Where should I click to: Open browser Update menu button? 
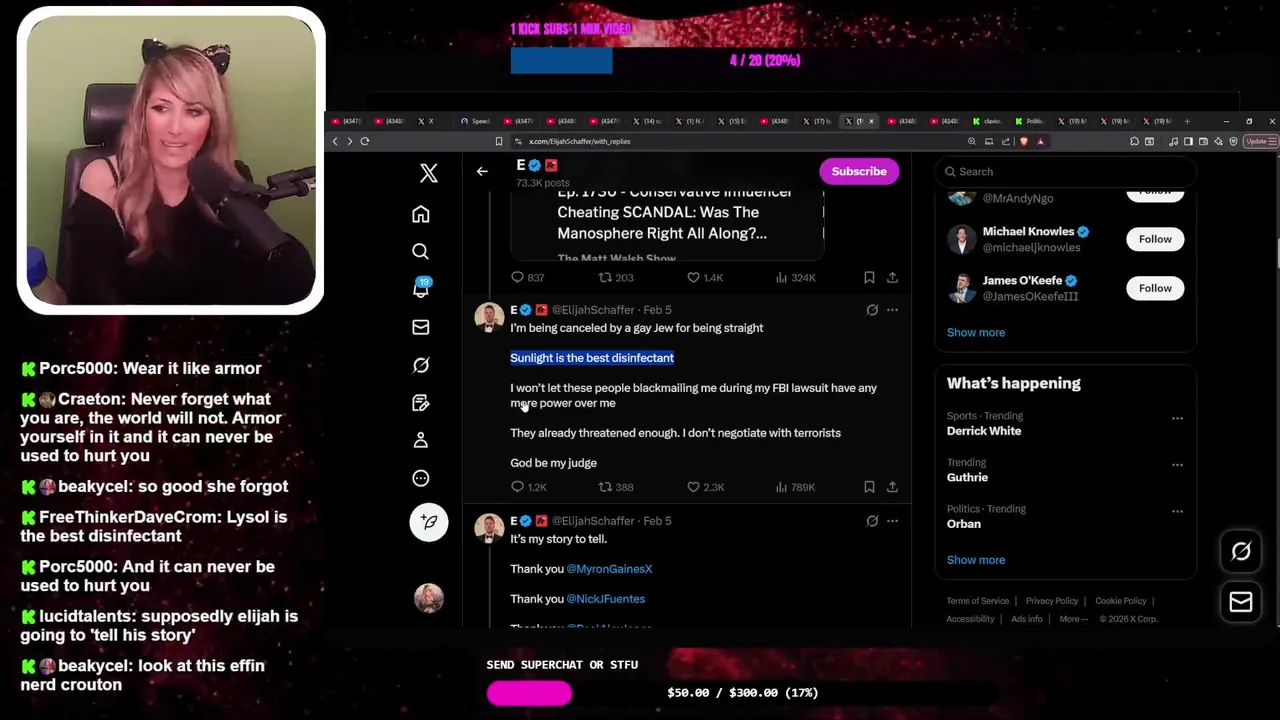[x=1259, y=141]
